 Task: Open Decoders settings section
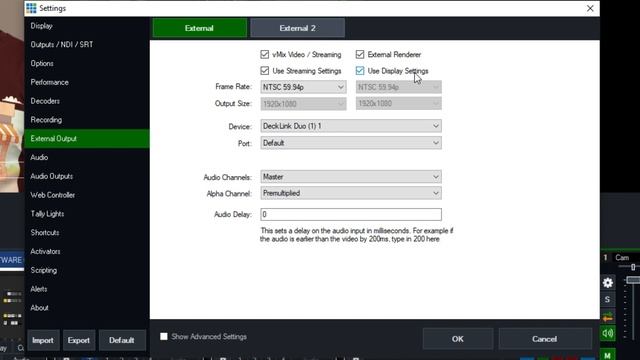click(87, 101)
